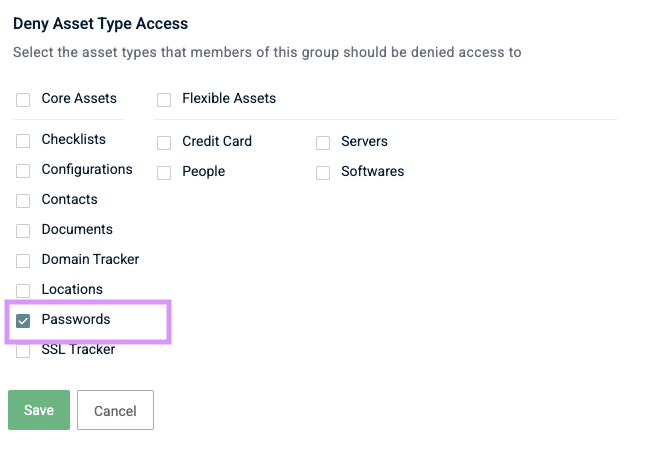Select the People checkbox
Viewport: 656px width, 451px height.
tap(164, 173)
